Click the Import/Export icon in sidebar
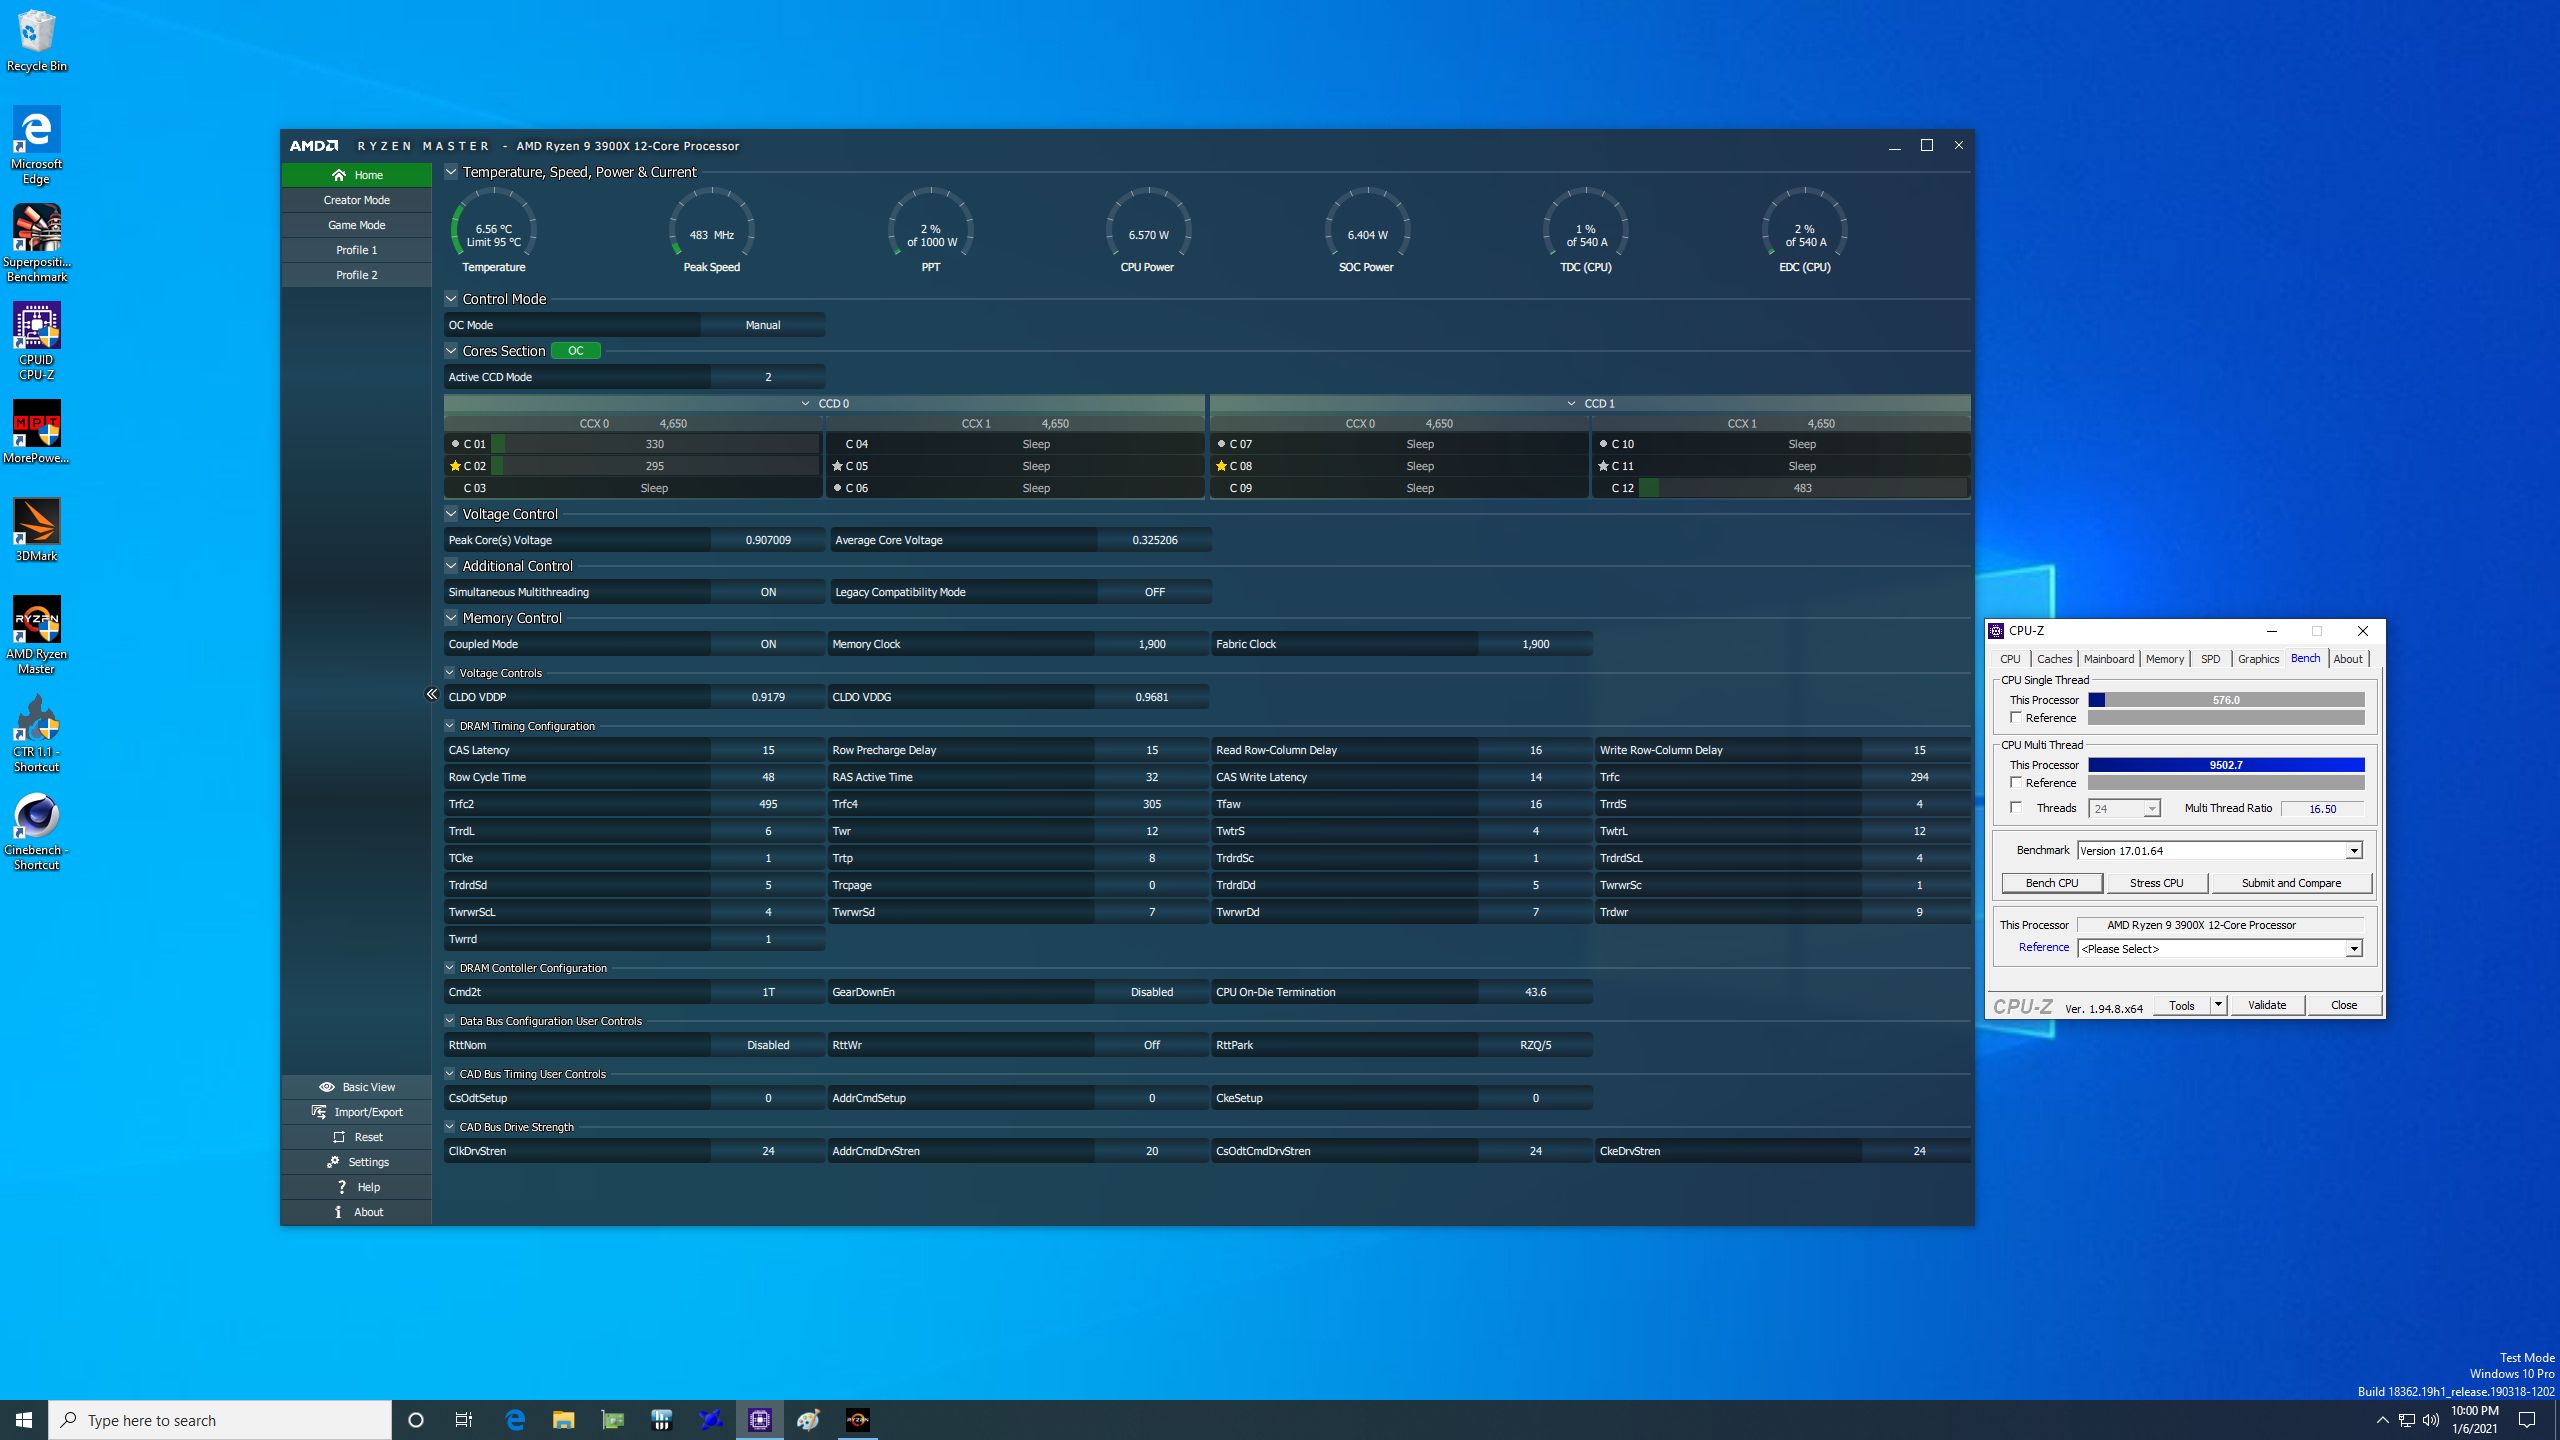The width and height of the screenshot is (2560, 1440). (x=319, y=1112)
